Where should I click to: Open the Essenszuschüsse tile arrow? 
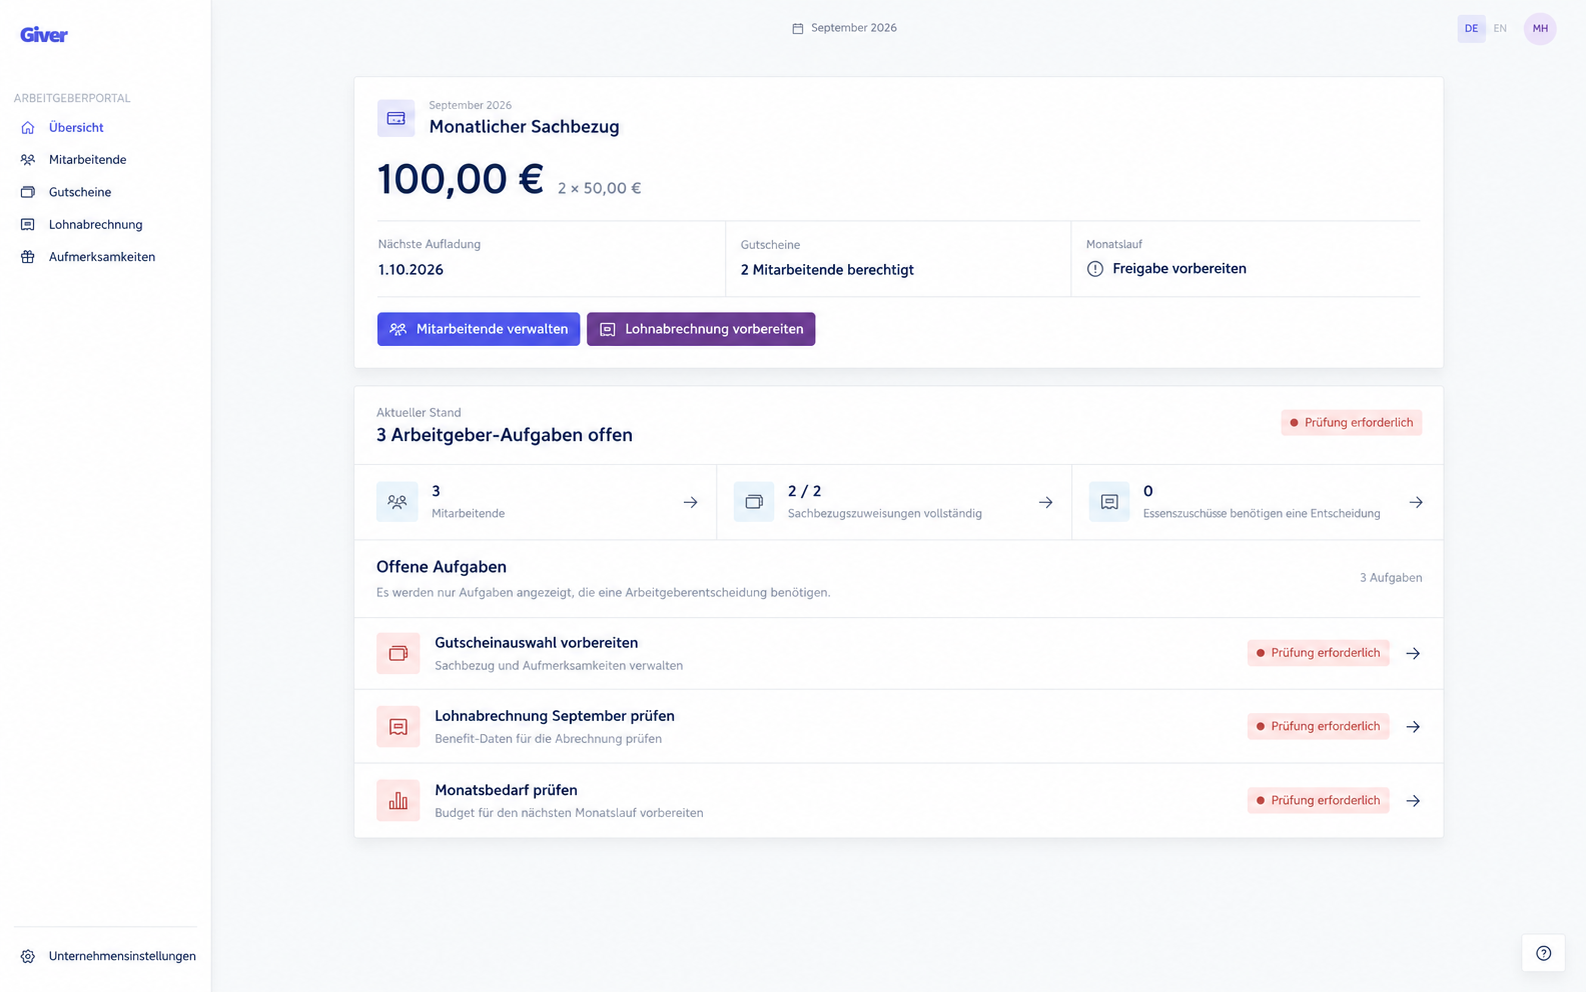pos(1416,502)
